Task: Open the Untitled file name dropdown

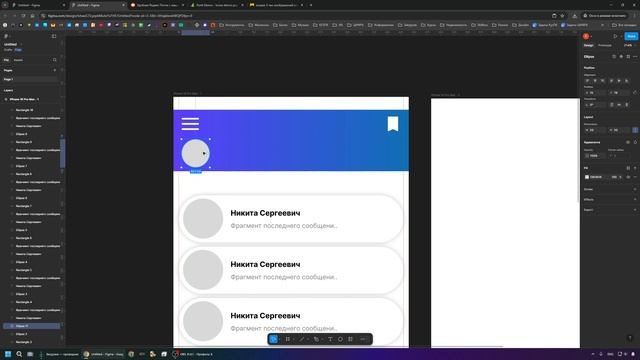Action: (12, 44)
